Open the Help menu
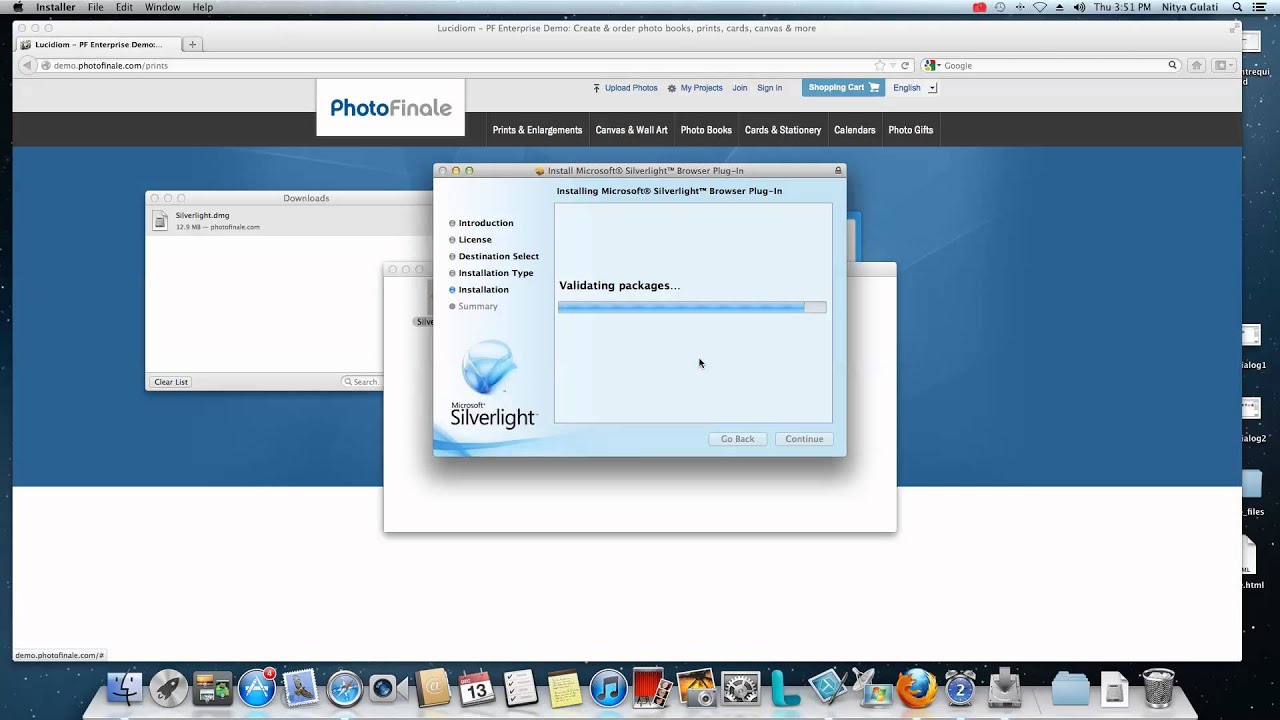Viewport: 1280px width, 720px height. [202, 7]
